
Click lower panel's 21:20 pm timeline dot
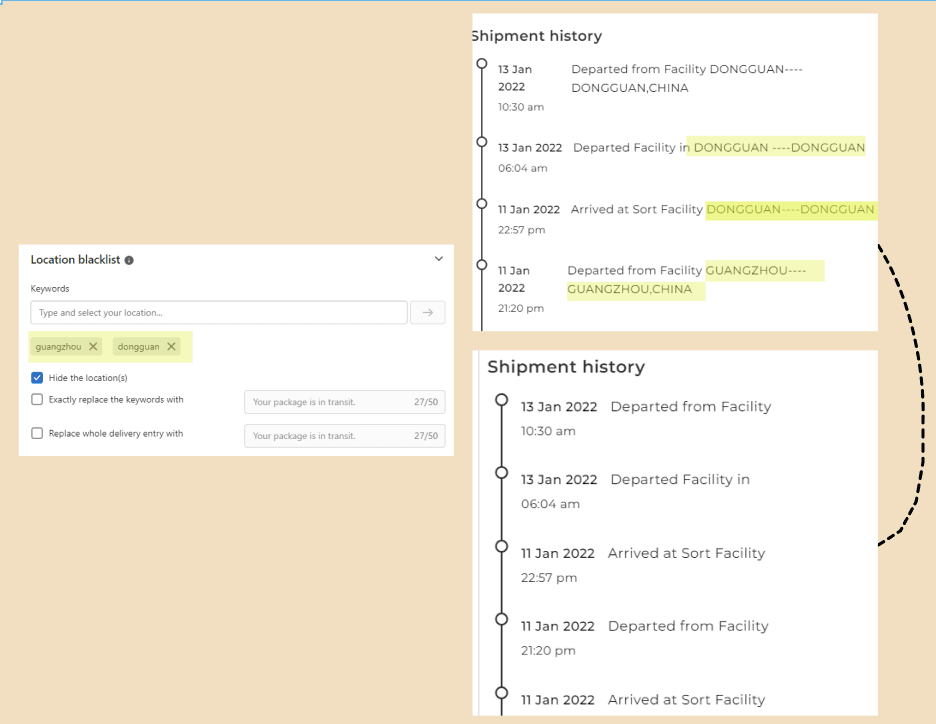pos(502,620)
